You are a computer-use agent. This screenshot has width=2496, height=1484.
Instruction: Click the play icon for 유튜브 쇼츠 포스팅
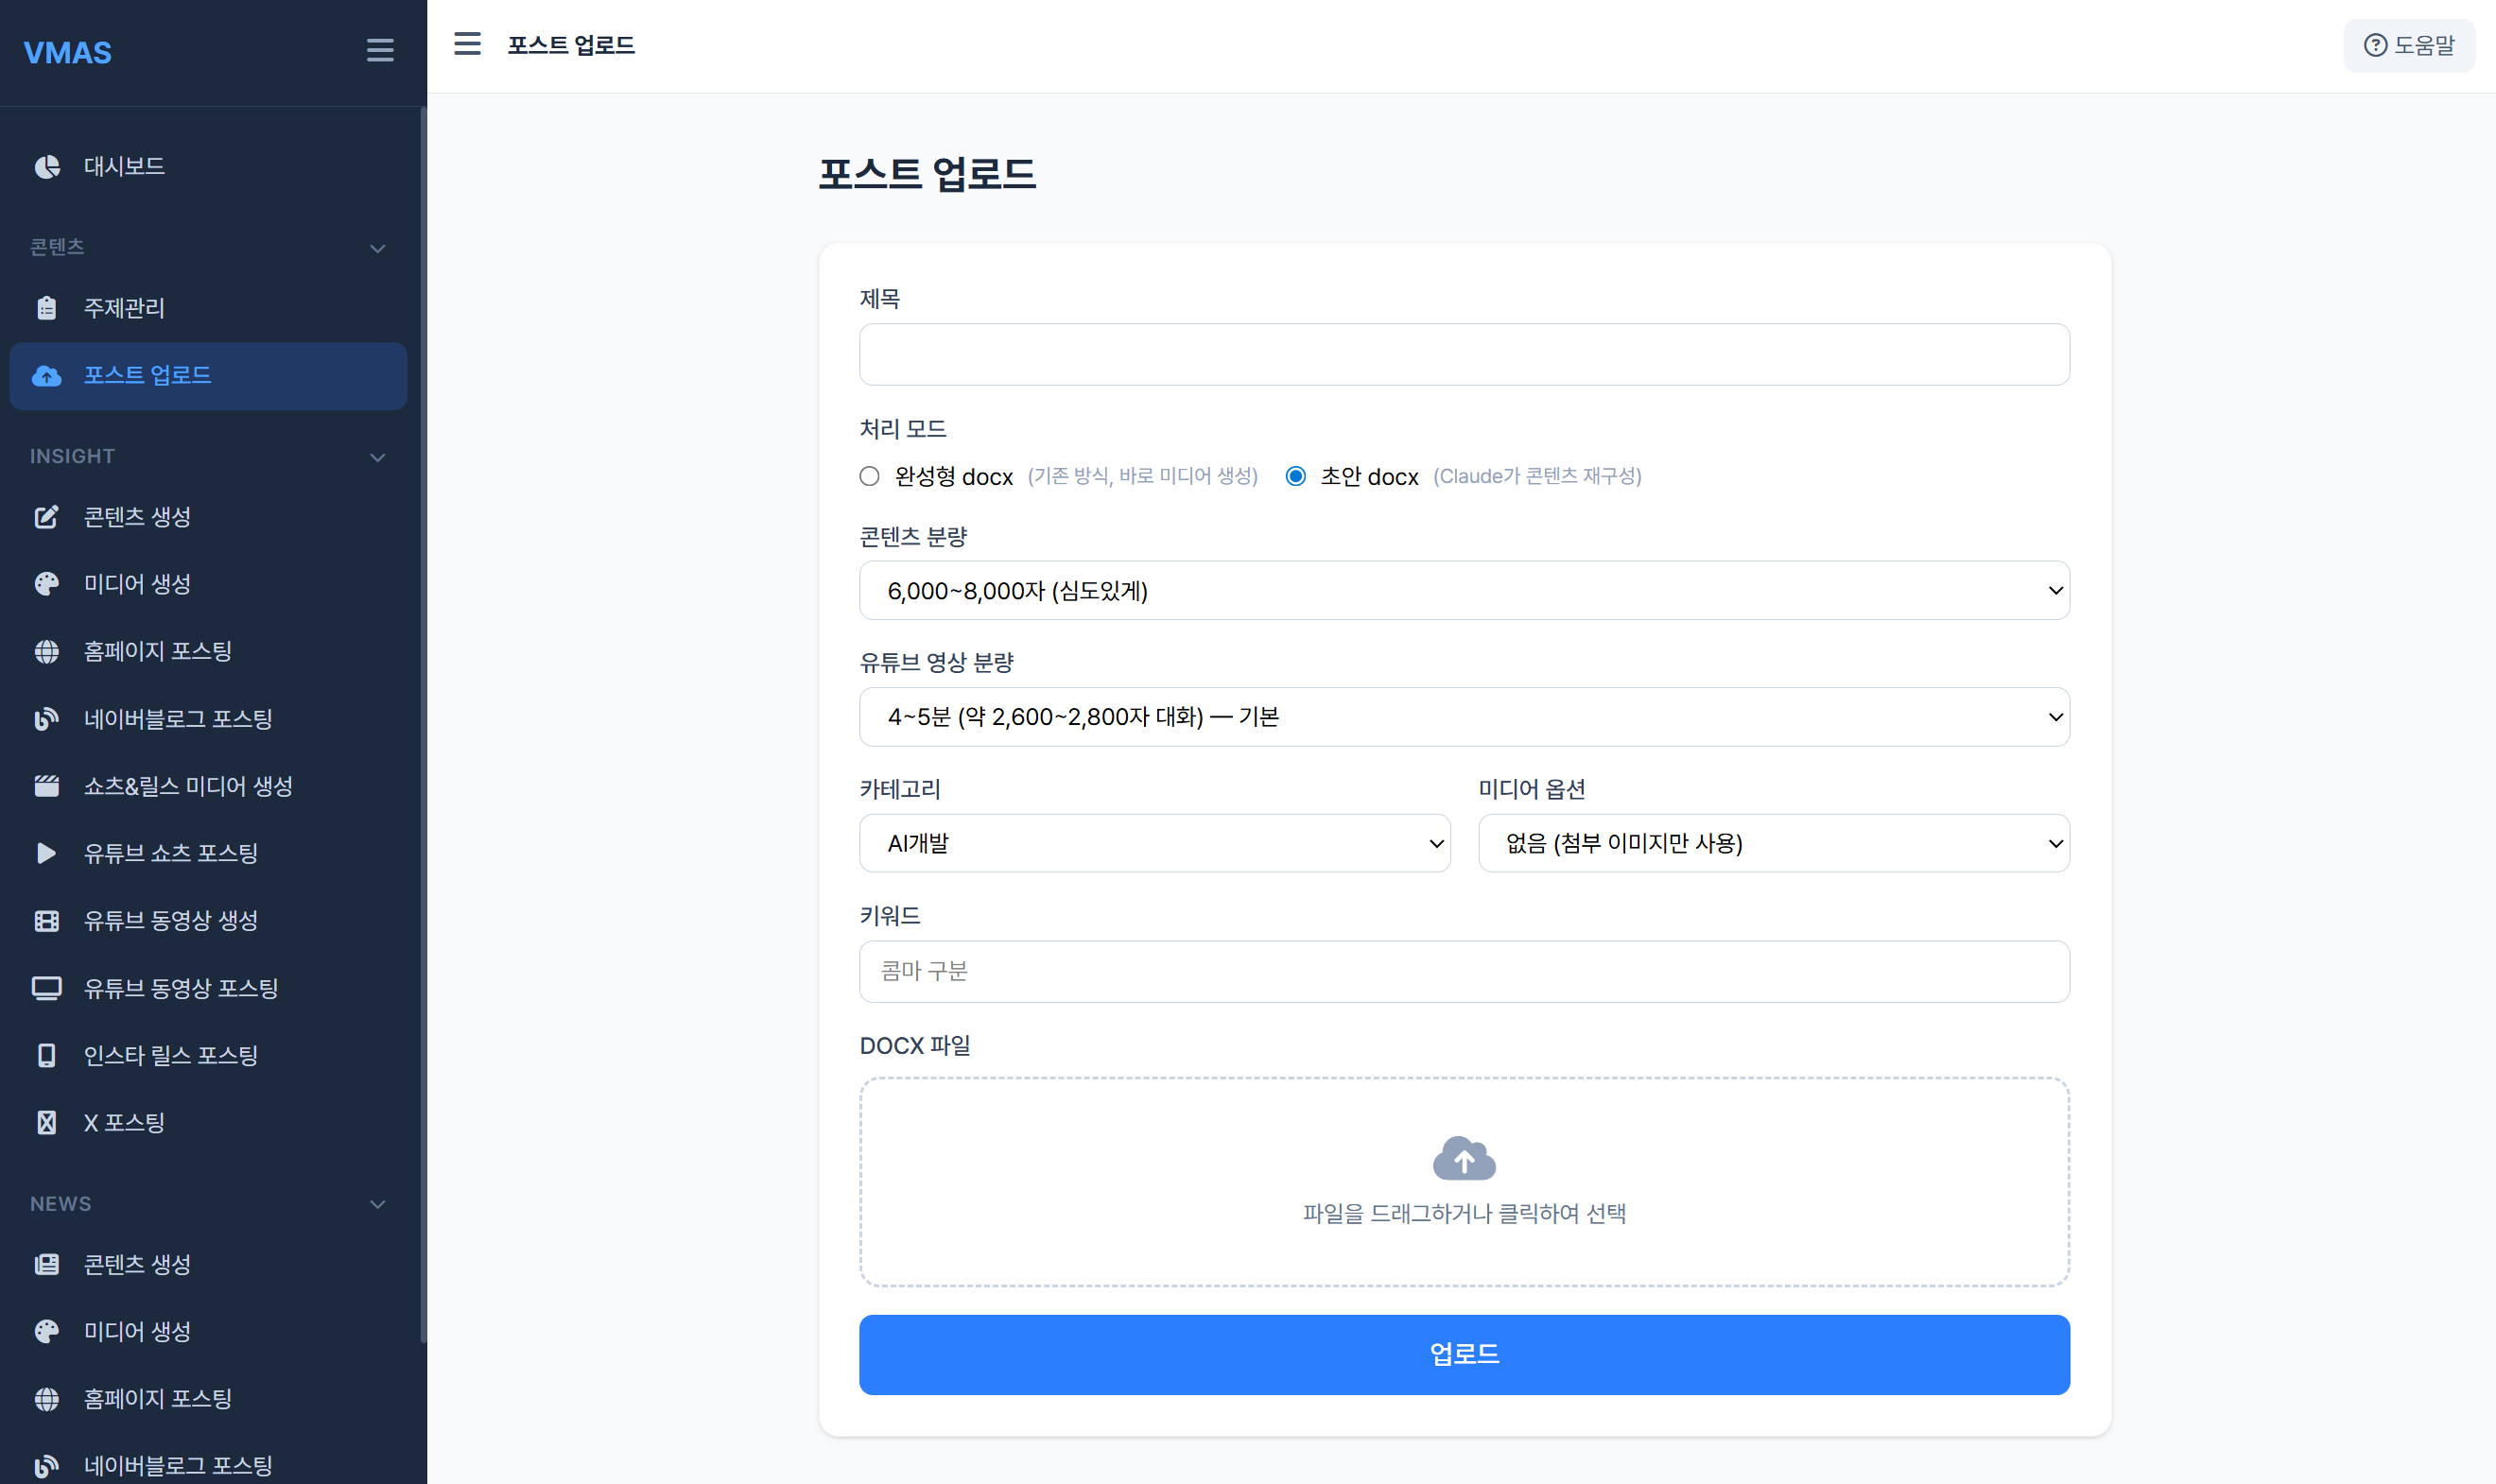(46, 853)
